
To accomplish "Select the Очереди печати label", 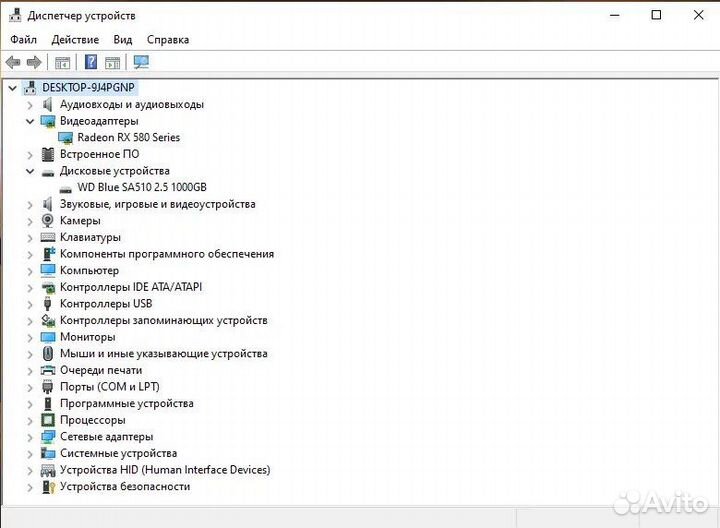I will coord(101,370).
